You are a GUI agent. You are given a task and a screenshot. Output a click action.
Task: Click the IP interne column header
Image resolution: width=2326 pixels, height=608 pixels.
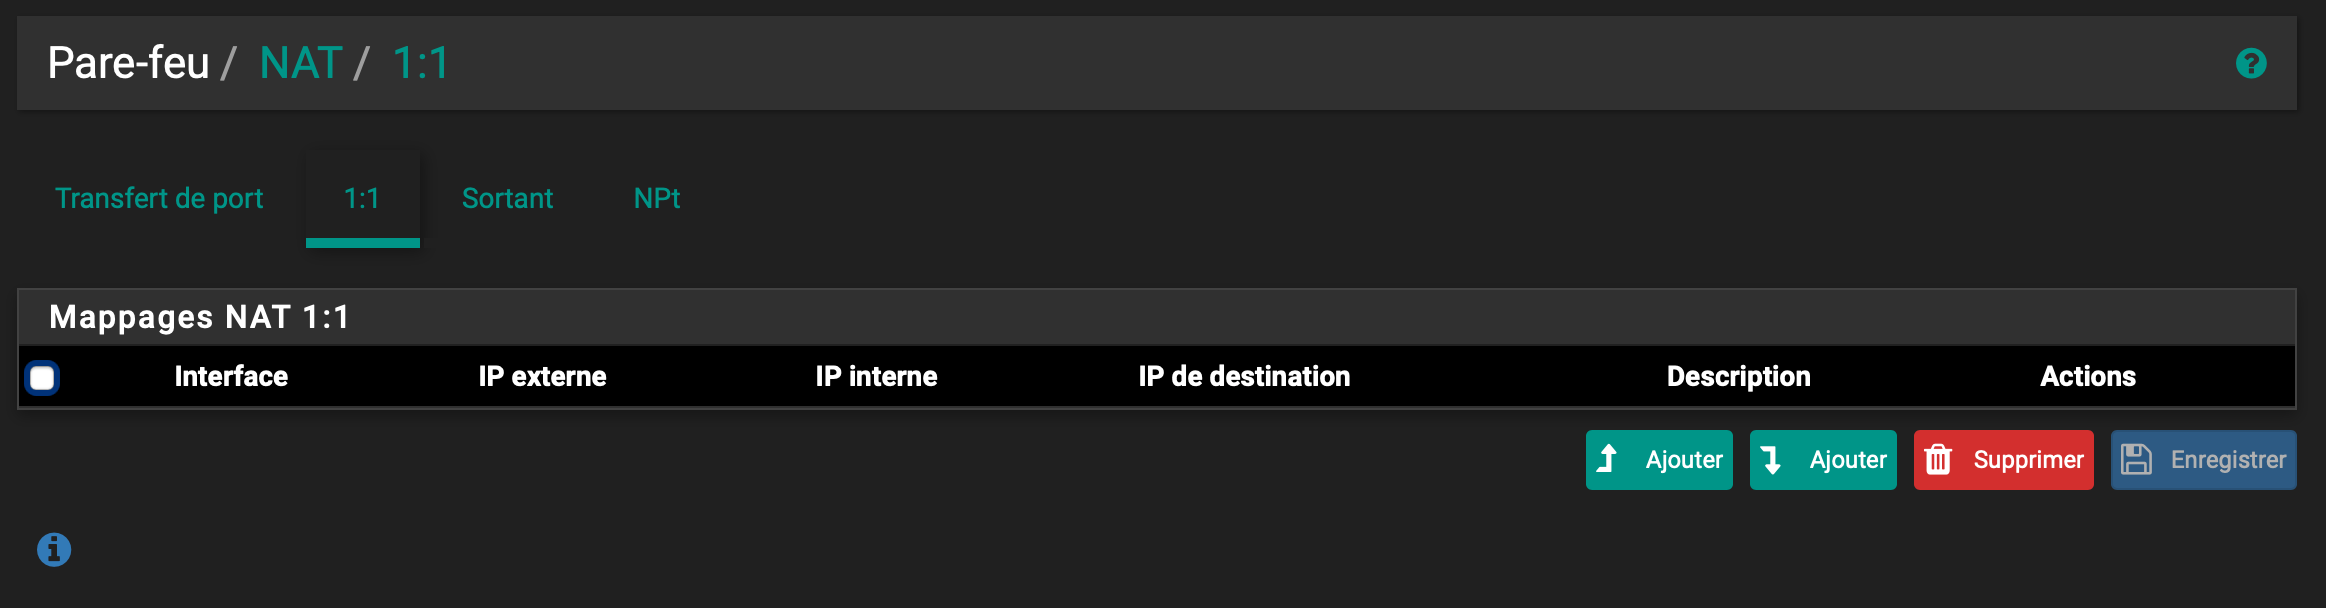pos(876,377)
